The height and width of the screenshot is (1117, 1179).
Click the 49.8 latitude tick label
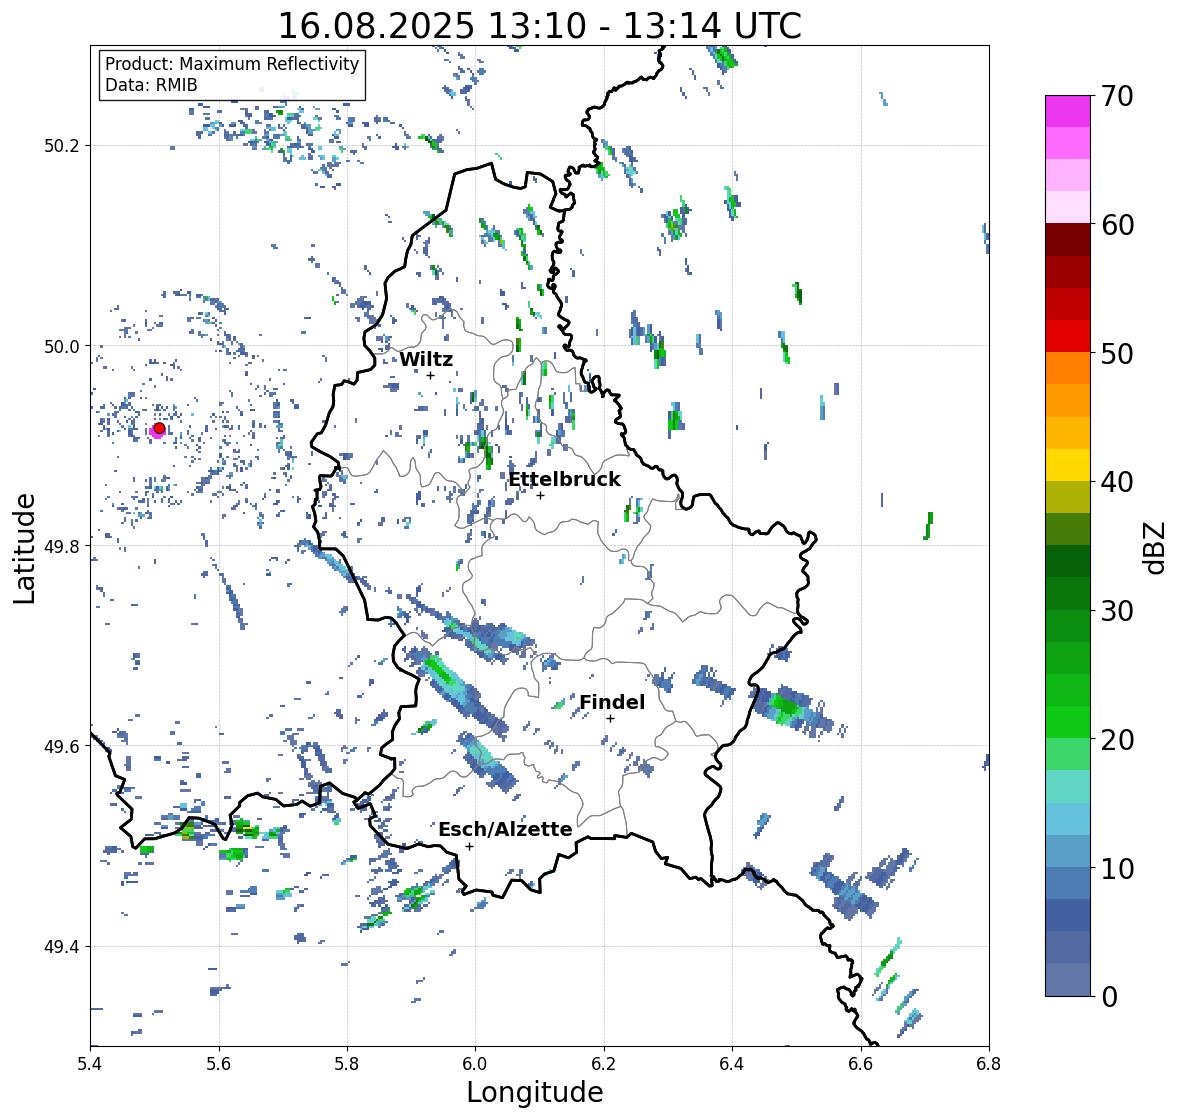pyautogui.click(x=62, y=546)
